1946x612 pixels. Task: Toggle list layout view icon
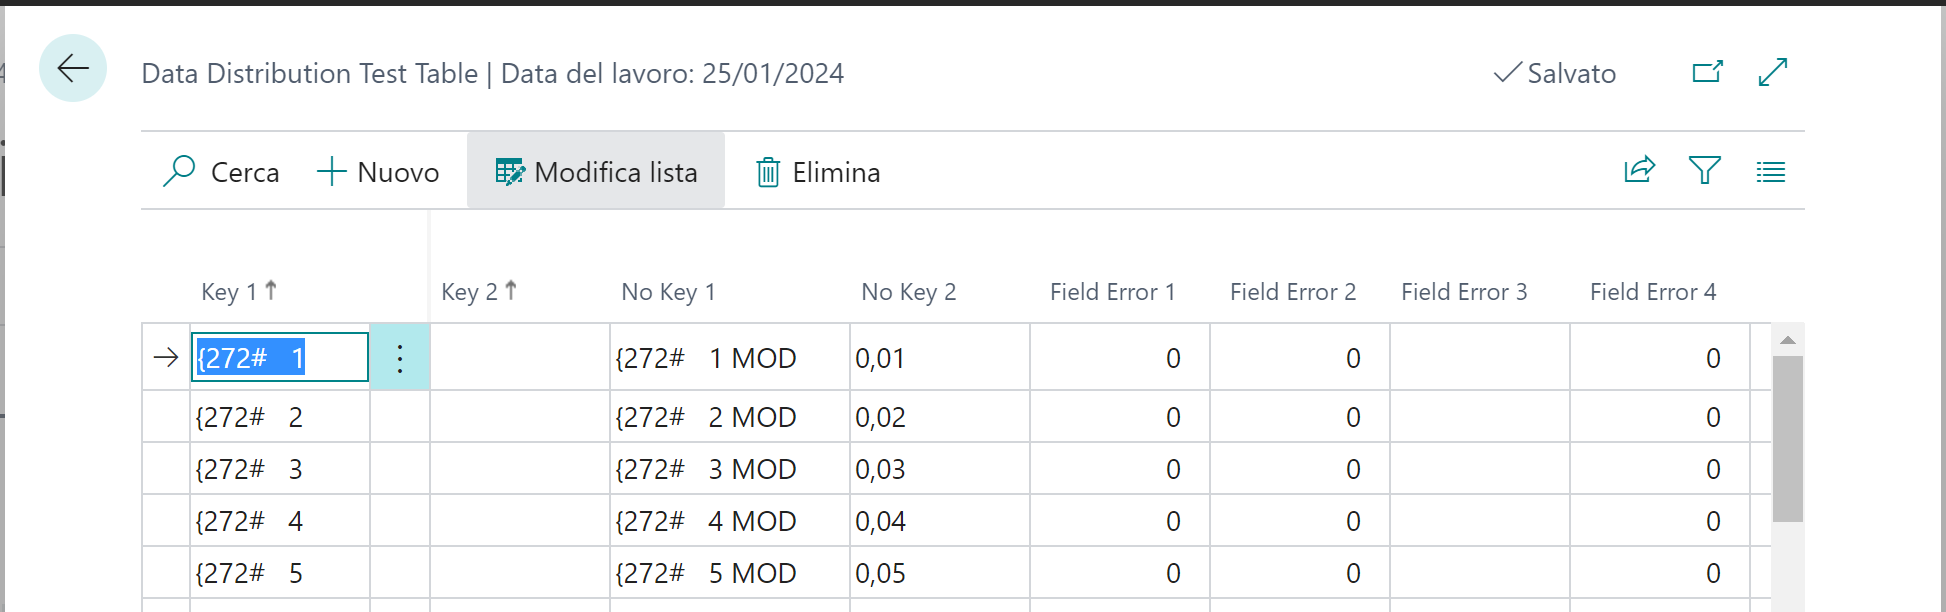click(1770, 172)
